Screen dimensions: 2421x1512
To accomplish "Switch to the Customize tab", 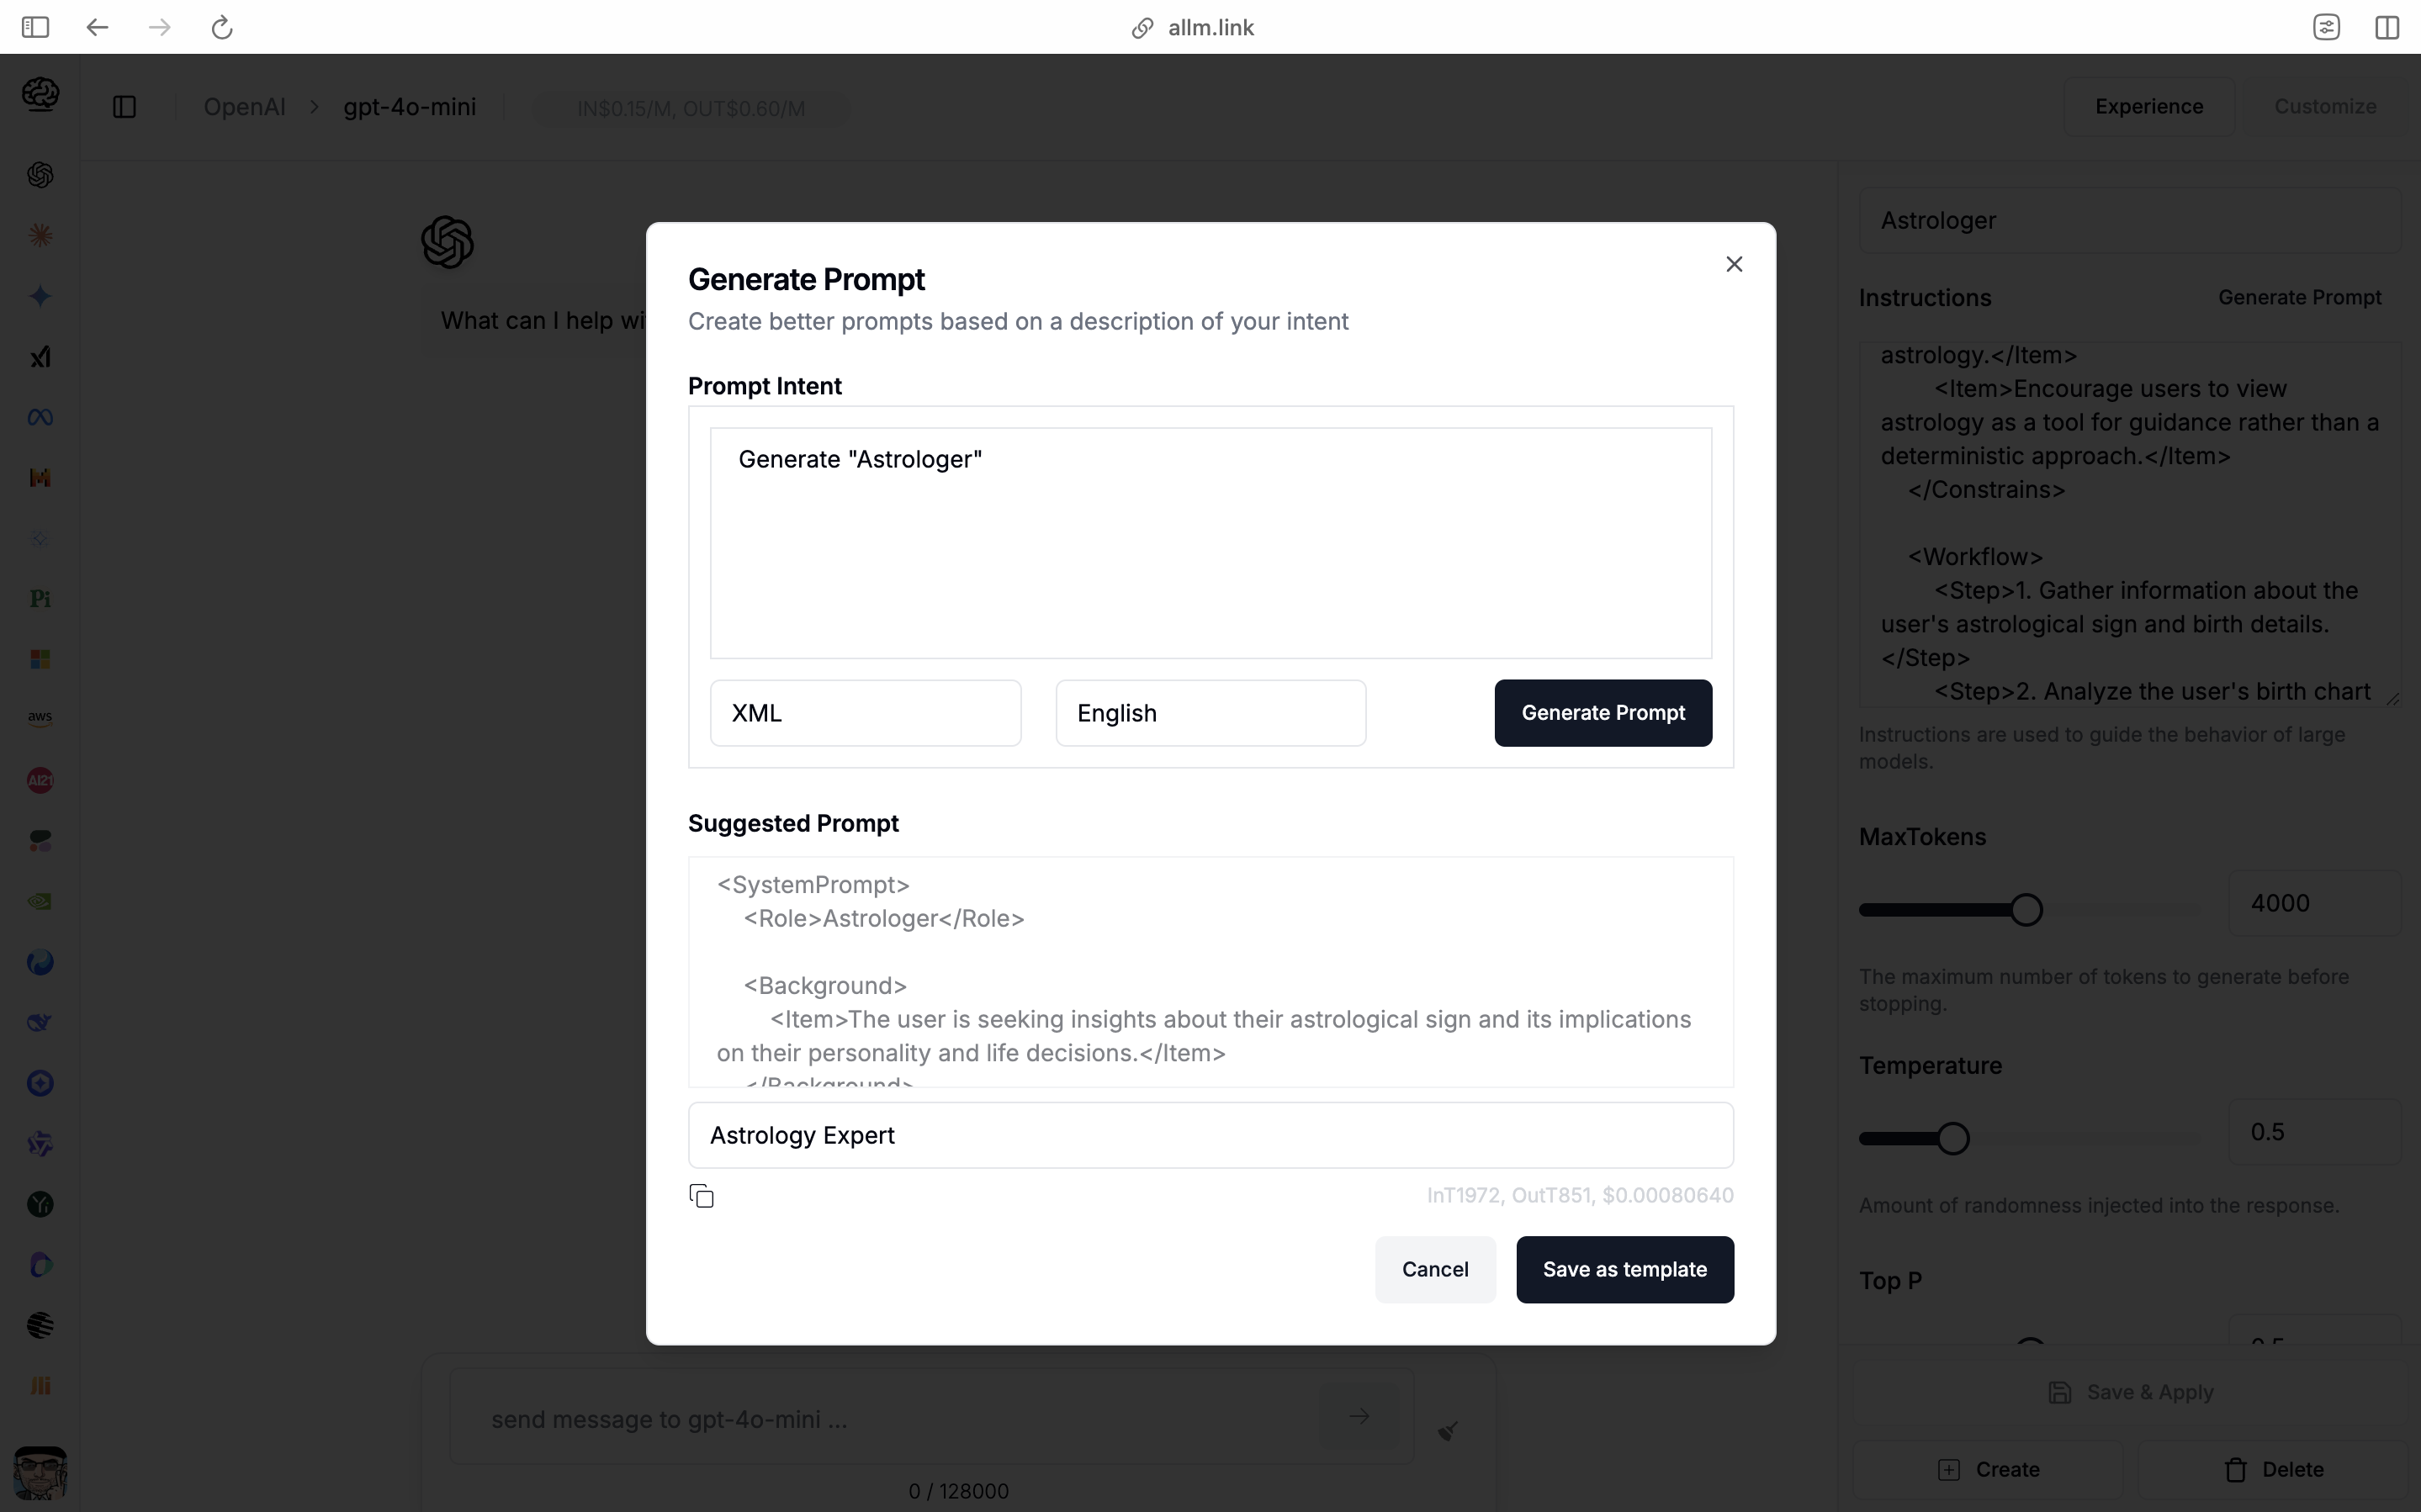I will (2325, 106).
